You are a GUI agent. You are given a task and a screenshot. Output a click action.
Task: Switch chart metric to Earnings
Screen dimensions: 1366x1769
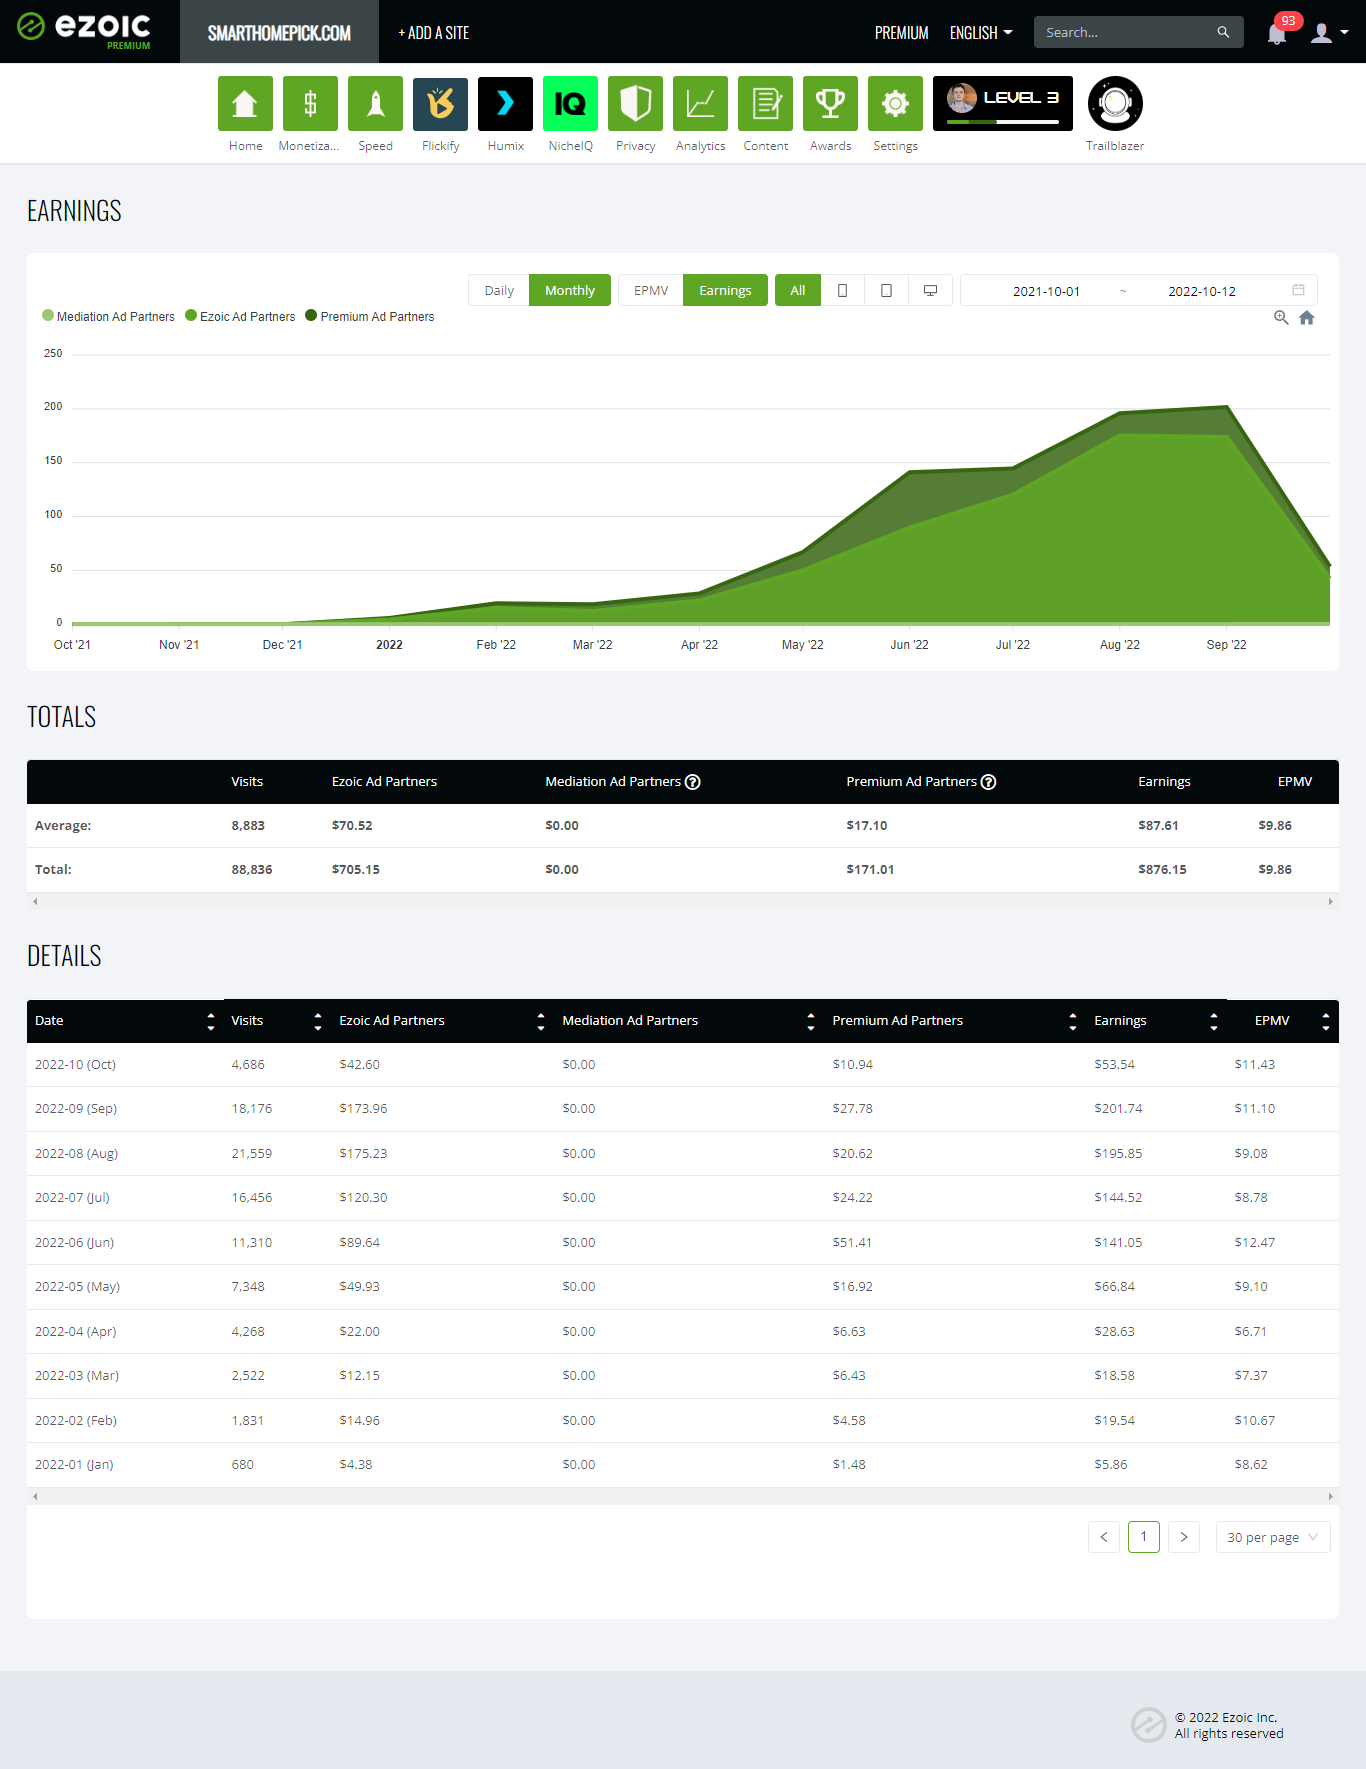click(725, 290)
